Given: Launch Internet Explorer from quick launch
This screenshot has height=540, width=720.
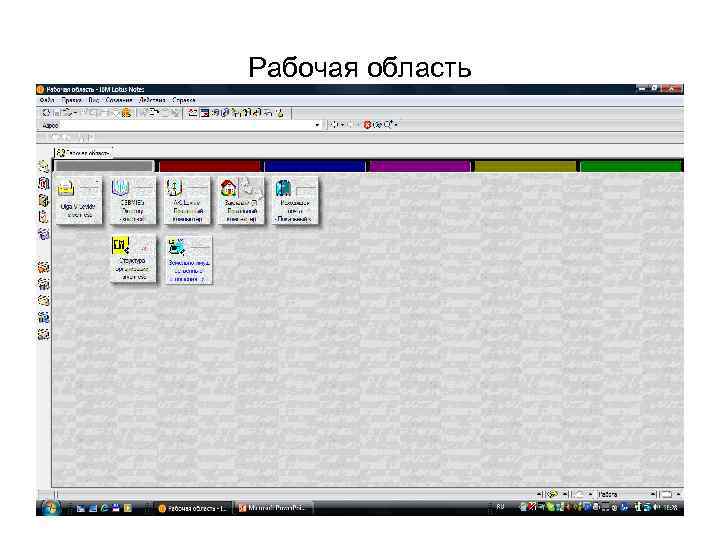Looking at the screenshot, I should [104, 508].
